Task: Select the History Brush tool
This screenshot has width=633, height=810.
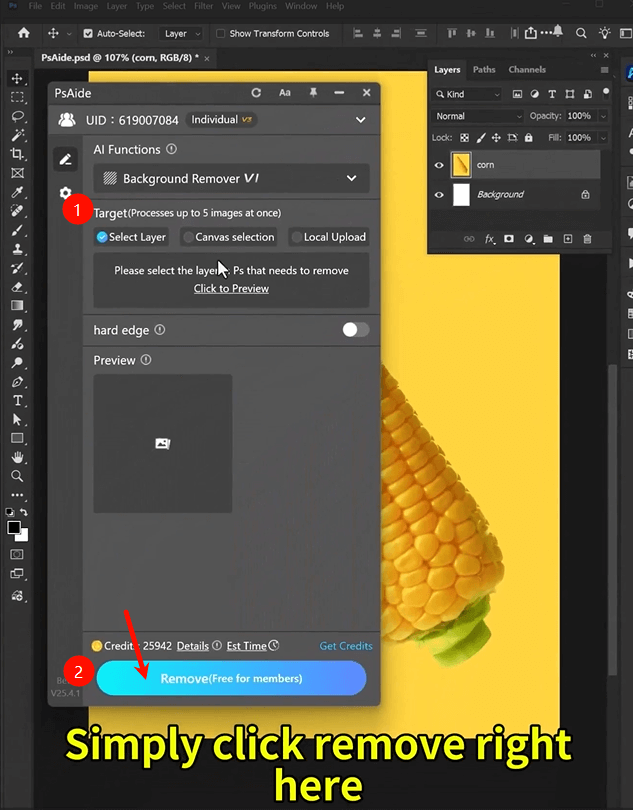Action: (17, 268)
